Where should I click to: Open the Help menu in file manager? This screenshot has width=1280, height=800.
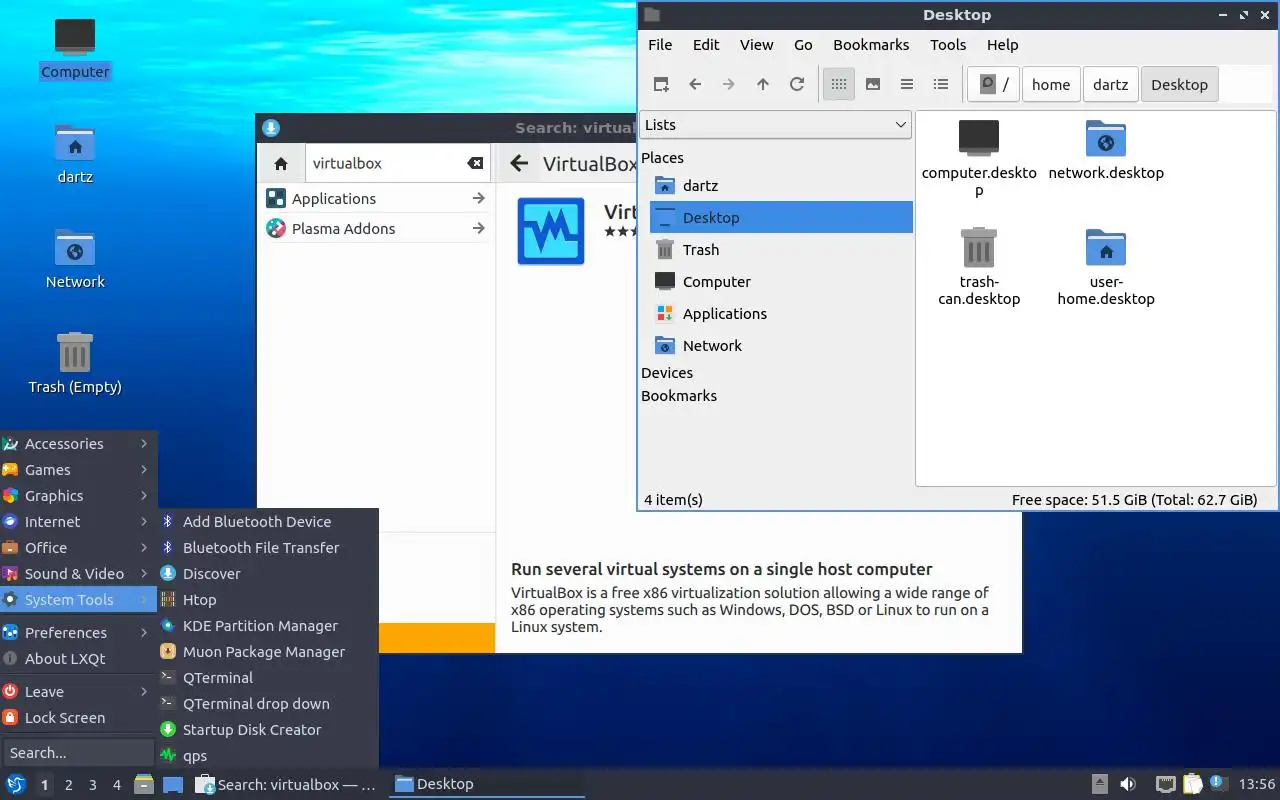pos(1002,45)
